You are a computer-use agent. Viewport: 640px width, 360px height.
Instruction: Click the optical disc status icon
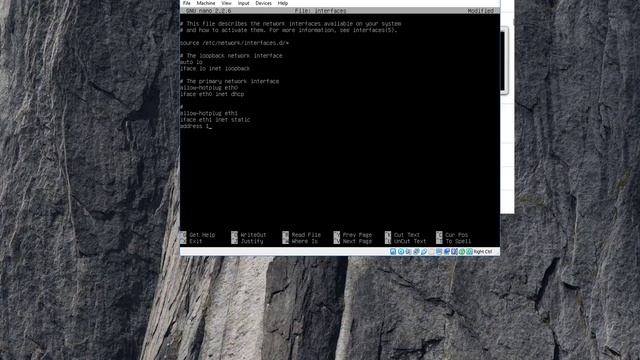(x=401, y=251)
